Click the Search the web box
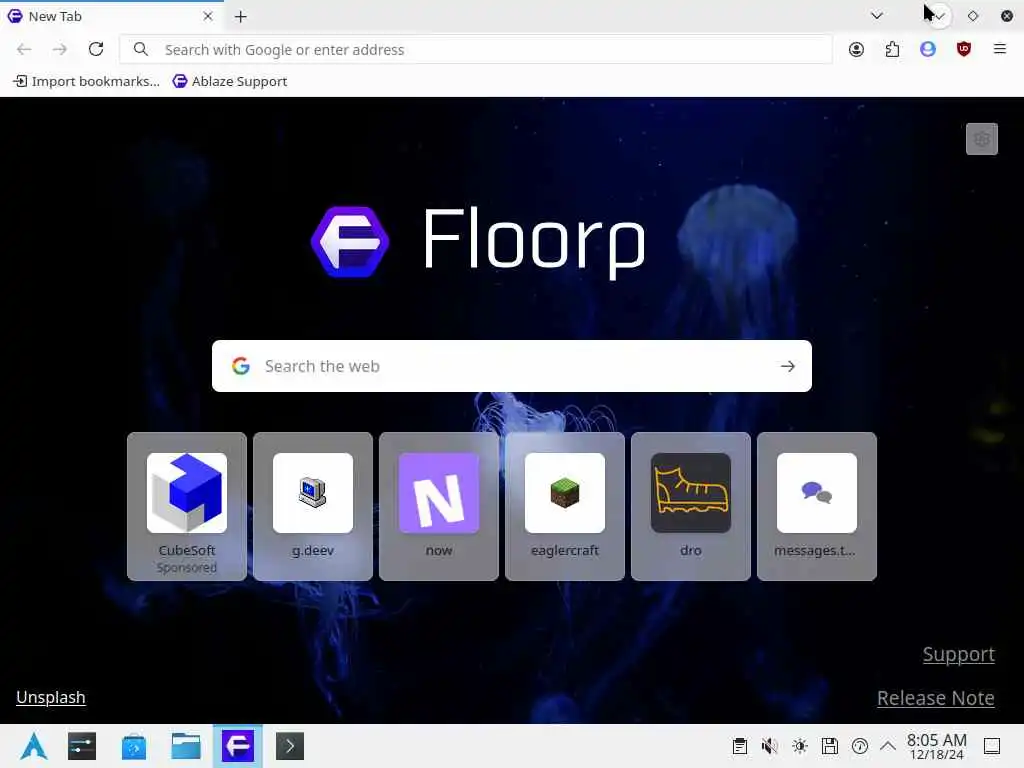This screenshot has height=768, width=1024. click(511, 366)
